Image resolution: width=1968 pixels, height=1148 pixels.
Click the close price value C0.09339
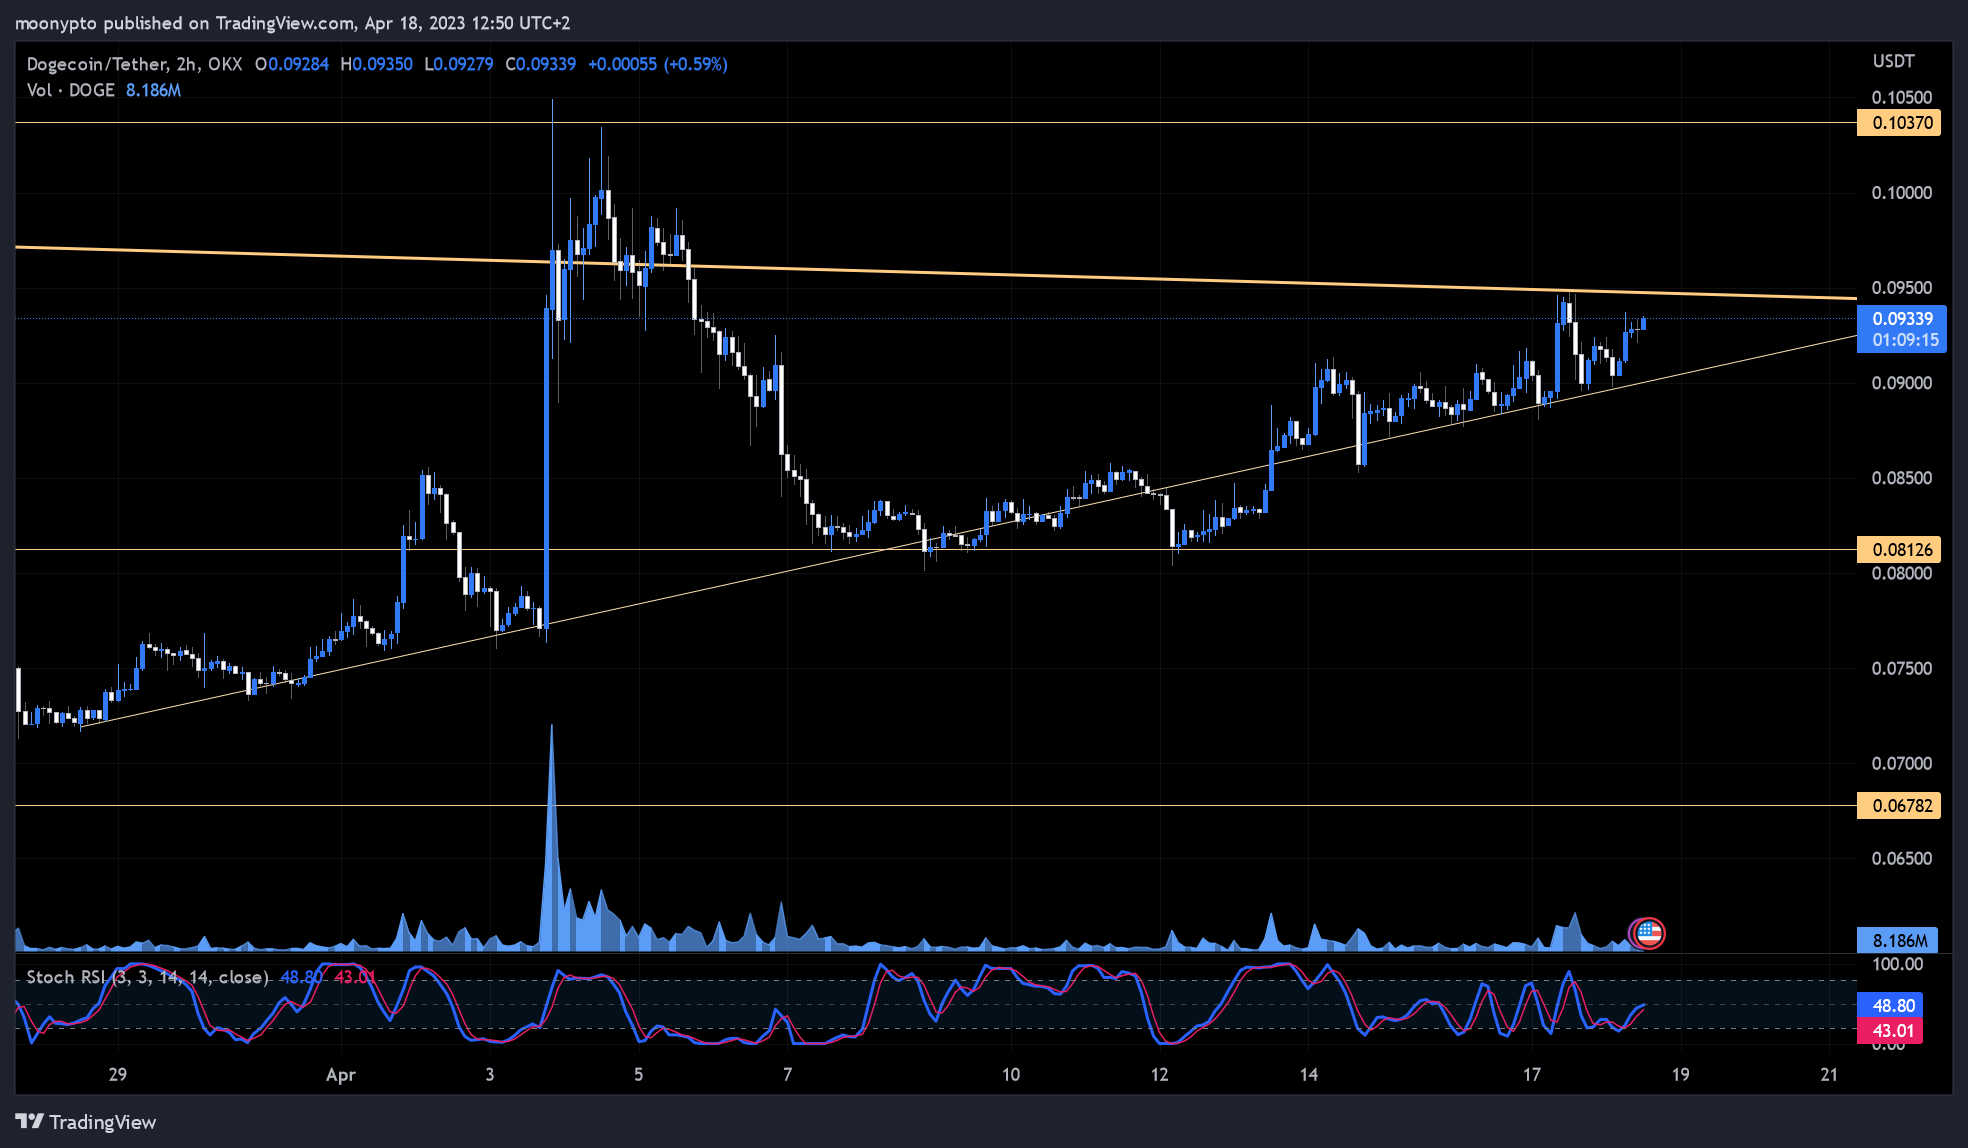[x=541, y=64]
